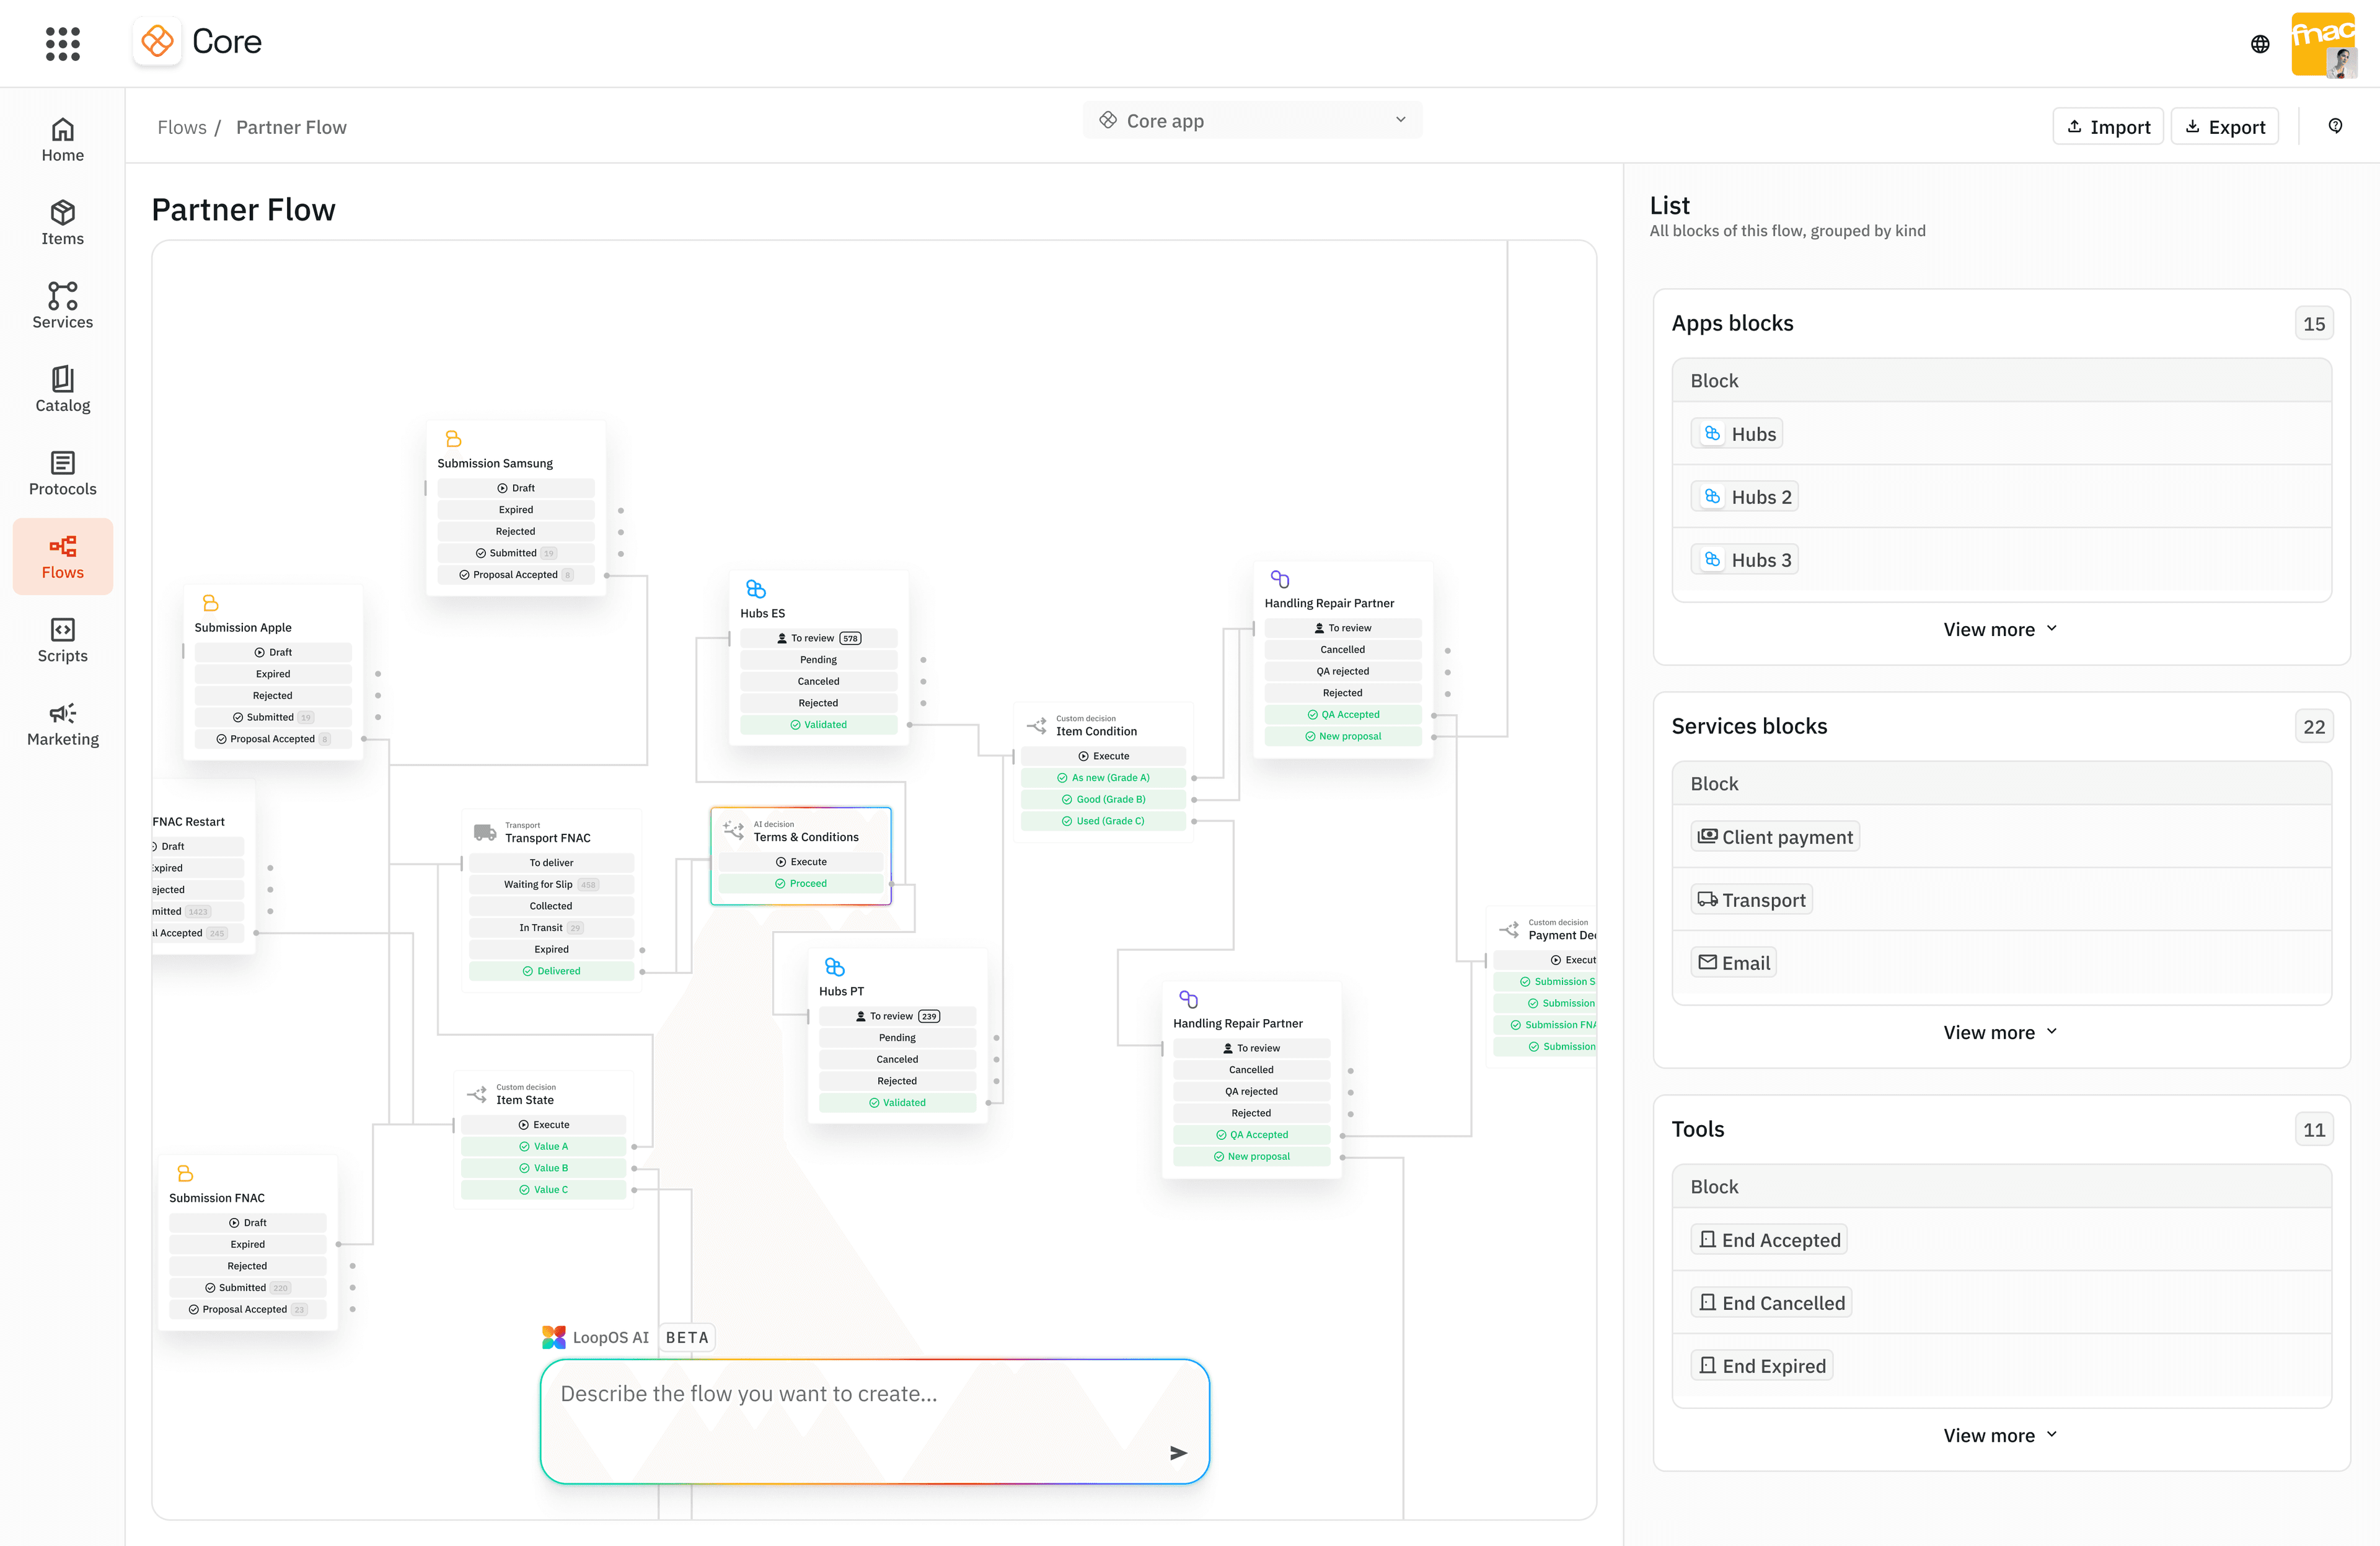This screenshot has width=2380, height=1546.
Task: Select Flows in the sidebar
Action: tap(63, 557)
